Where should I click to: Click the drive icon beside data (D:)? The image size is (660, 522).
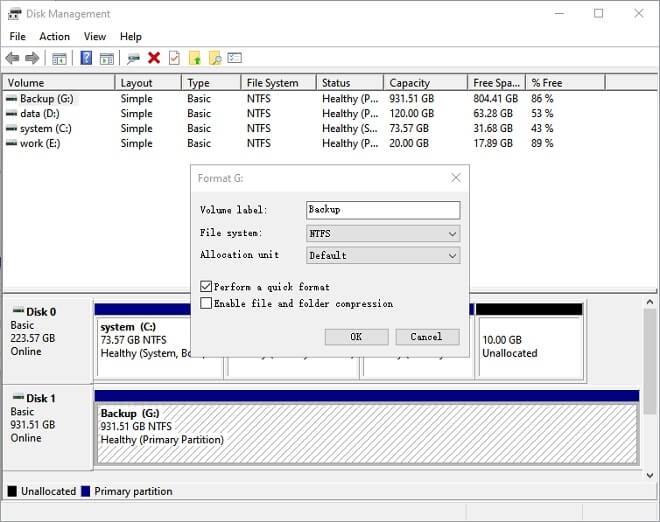[x=12, y=114]
